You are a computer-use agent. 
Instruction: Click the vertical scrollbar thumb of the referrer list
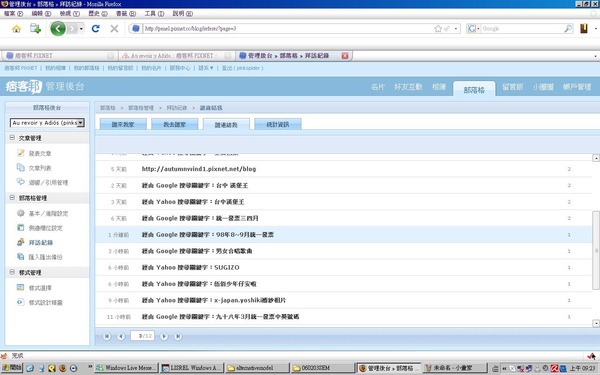tap(596, 250)
